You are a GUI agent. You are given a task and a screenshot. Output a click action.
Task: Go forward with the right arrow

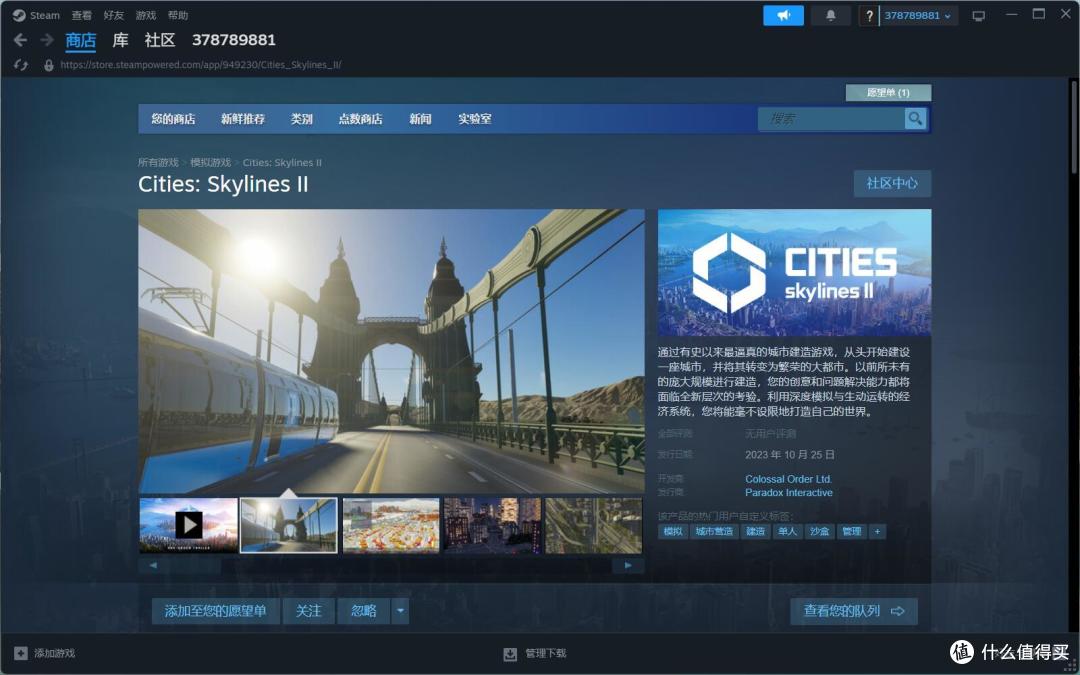coord(47,40)
